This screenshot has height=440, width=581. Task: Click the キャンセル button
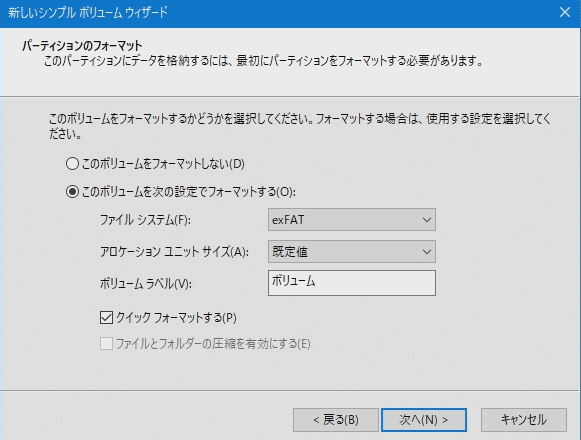point(524,420)
